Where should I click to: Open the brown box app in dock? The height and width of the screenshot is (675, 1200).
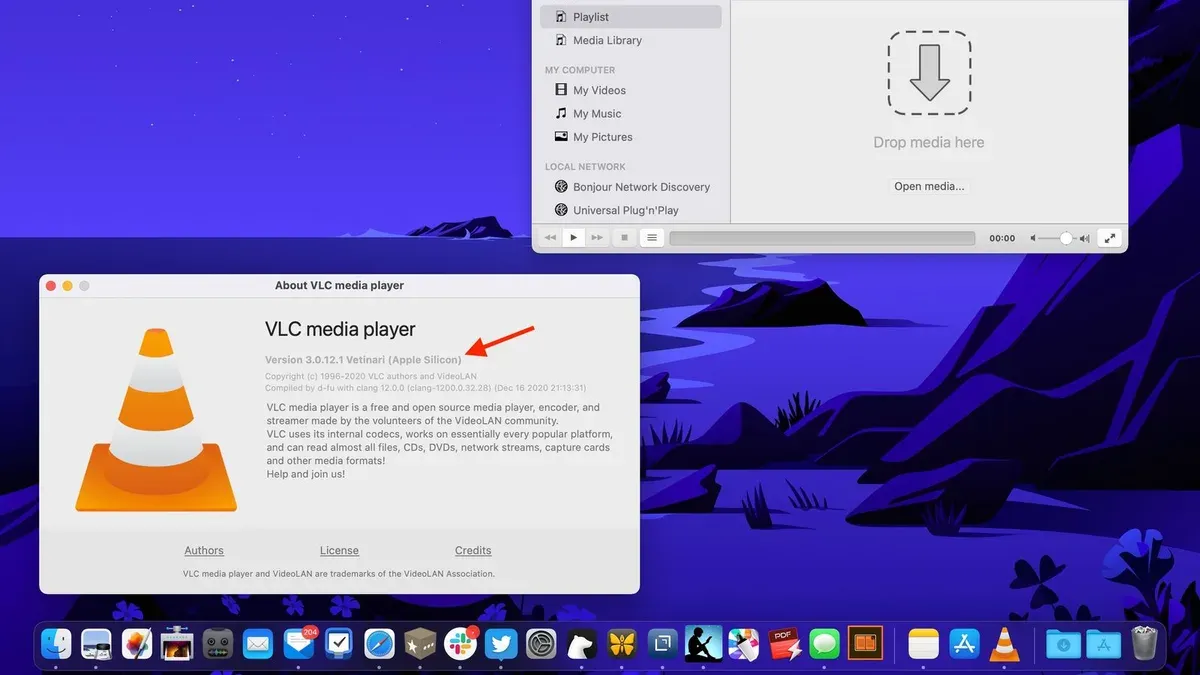coord(420,645)
